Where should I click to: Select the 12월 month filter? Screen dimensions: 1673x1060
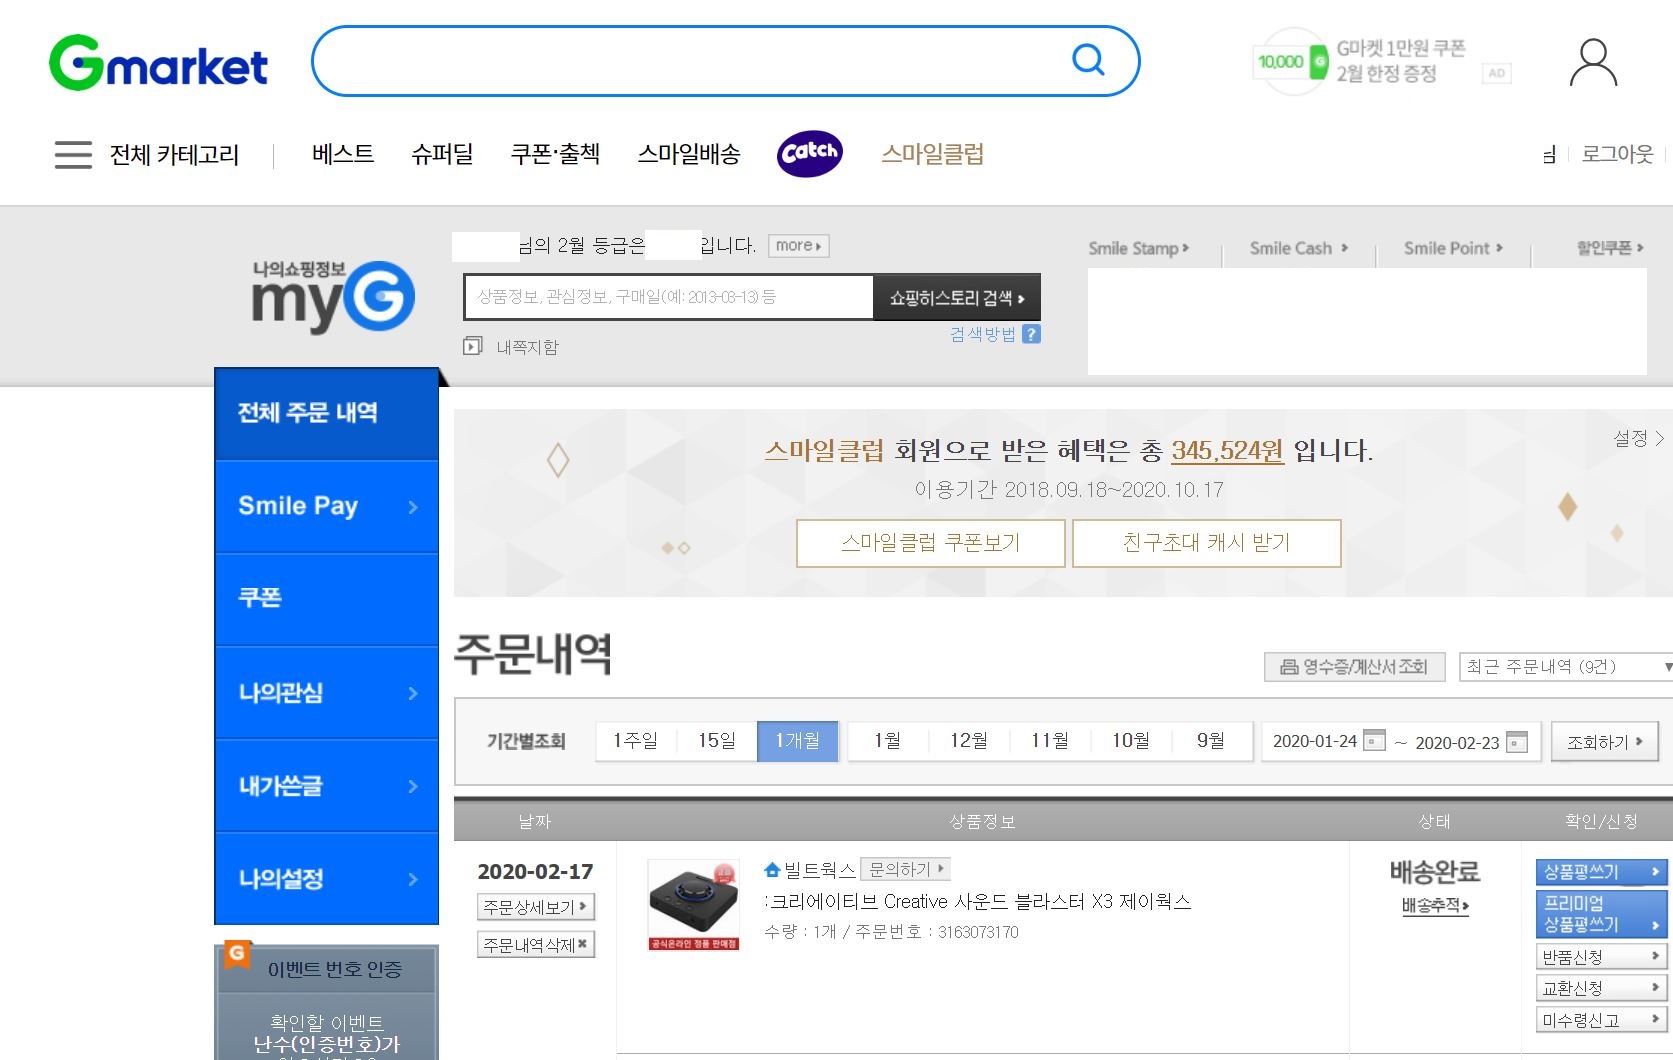point(968,741)
